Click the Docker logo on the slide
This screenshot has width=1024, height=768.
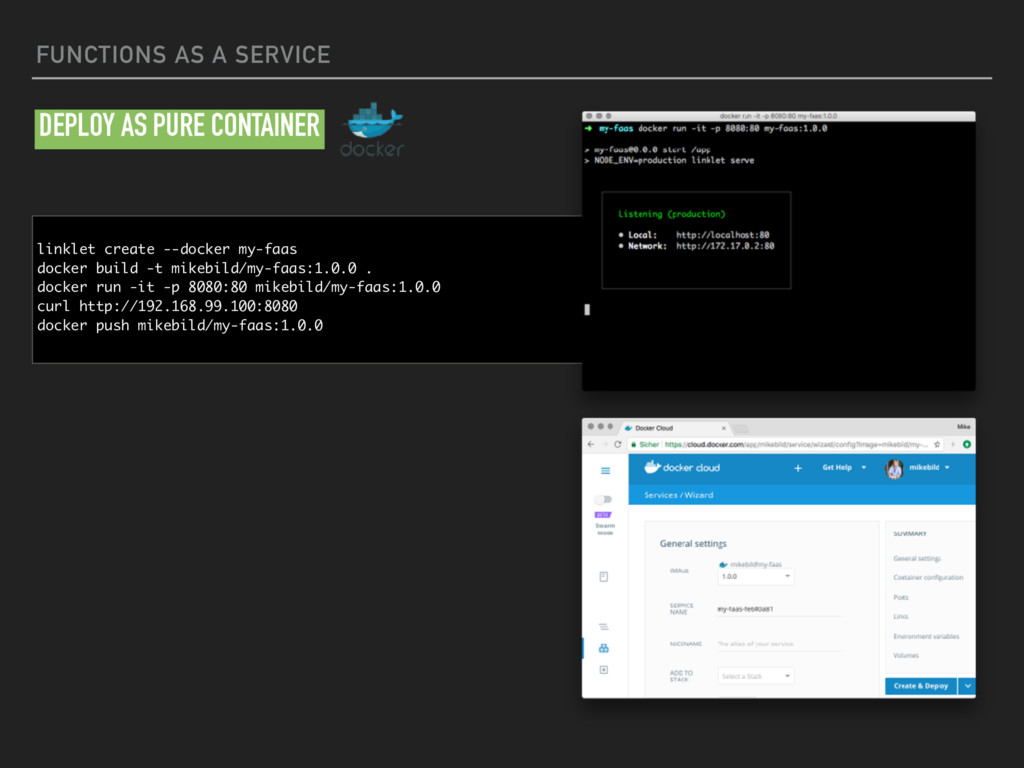[x=372, y=130]
